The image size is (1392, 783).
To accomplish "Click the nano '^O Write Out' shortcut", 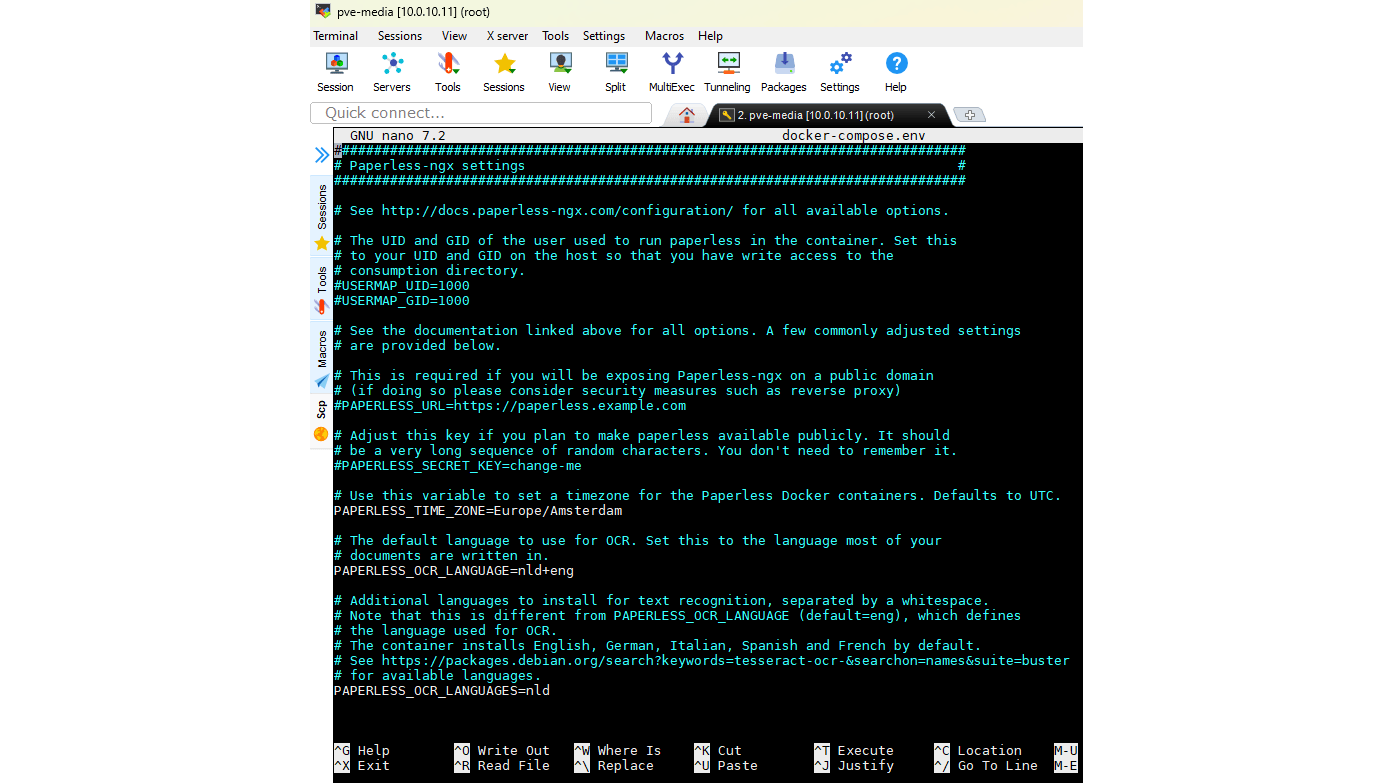I will [502, 751].
